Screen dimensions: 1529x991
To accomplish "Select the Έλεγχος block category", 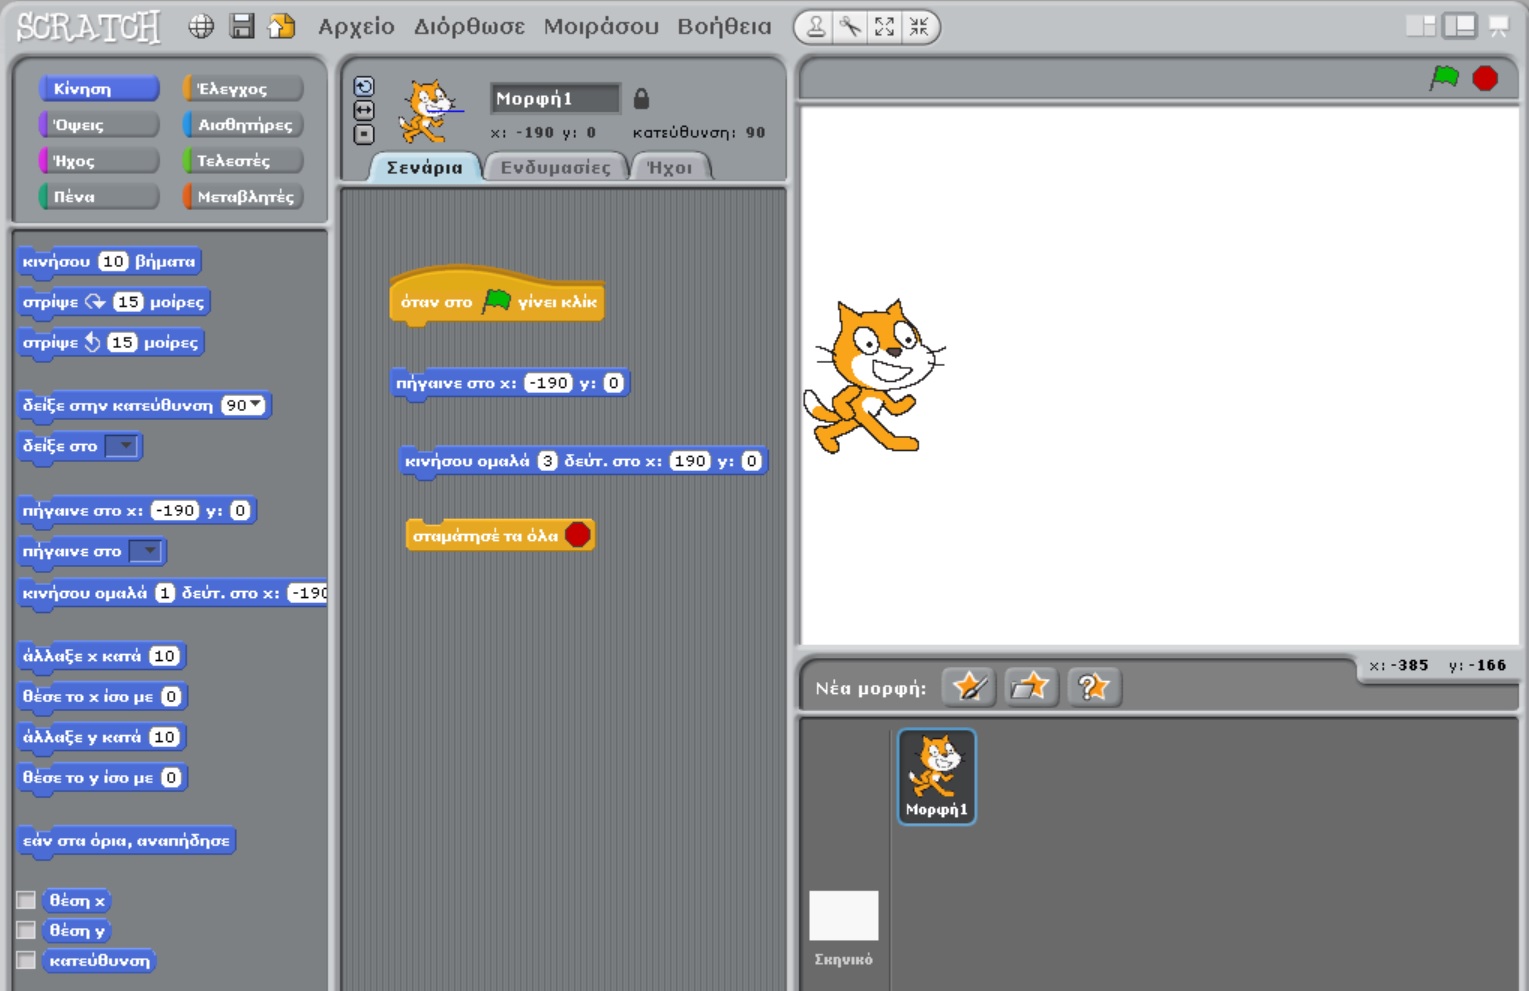I will pyautogui.click(x=243, y=89).
